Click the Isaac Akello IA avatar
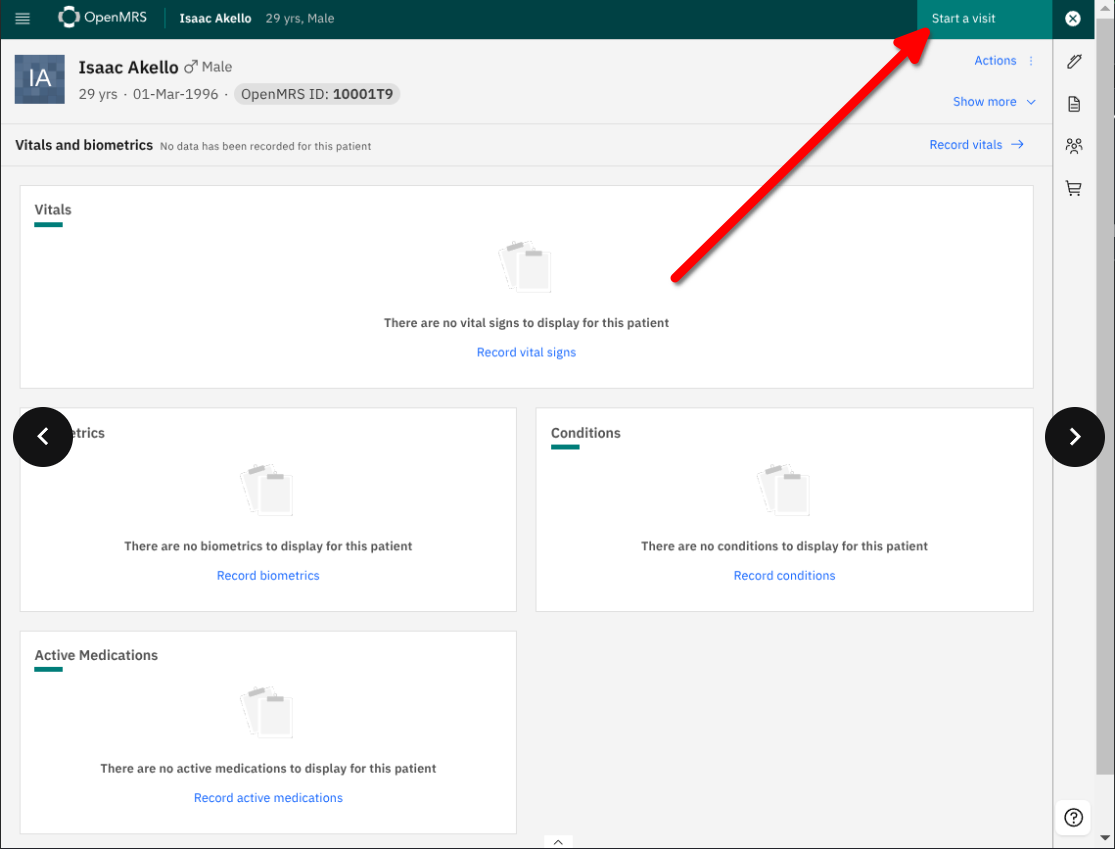Screen dimensions: 1115x849 click(x=40, y=80)
